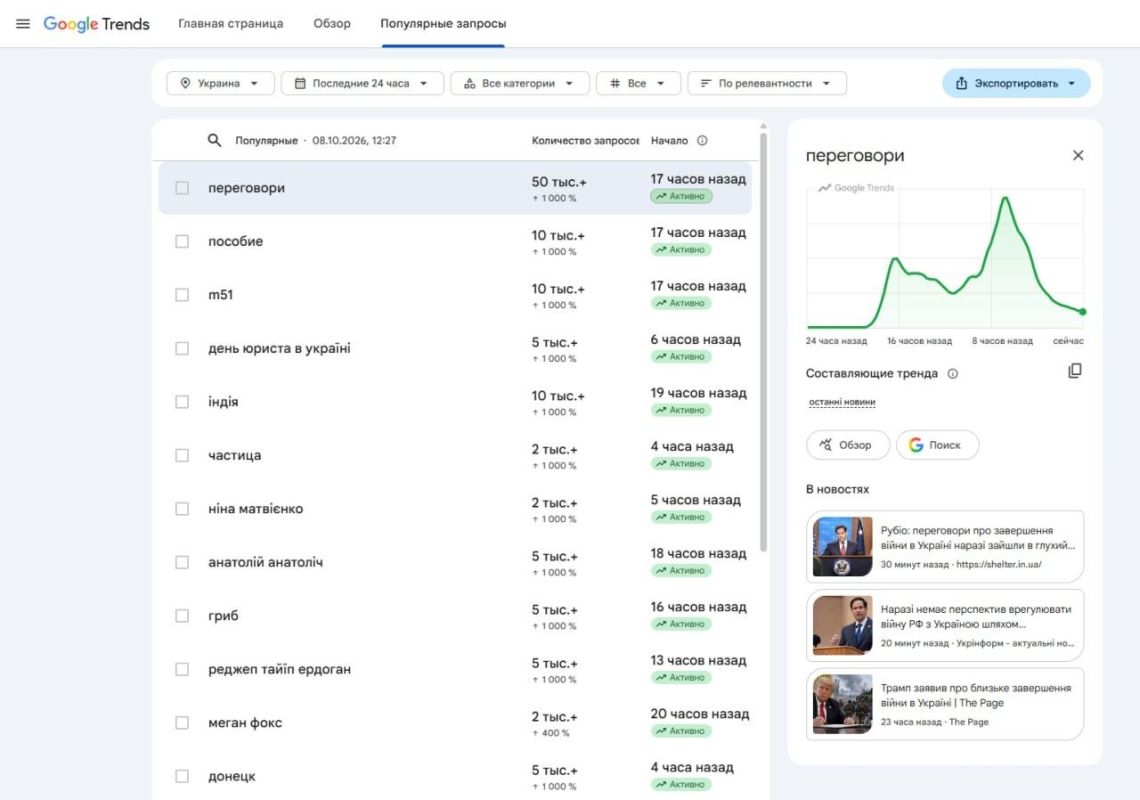Expand the Последние 24 часа time filter
Screen dimensions: 1140x800
pyautogui.click(x=362, y=83)
